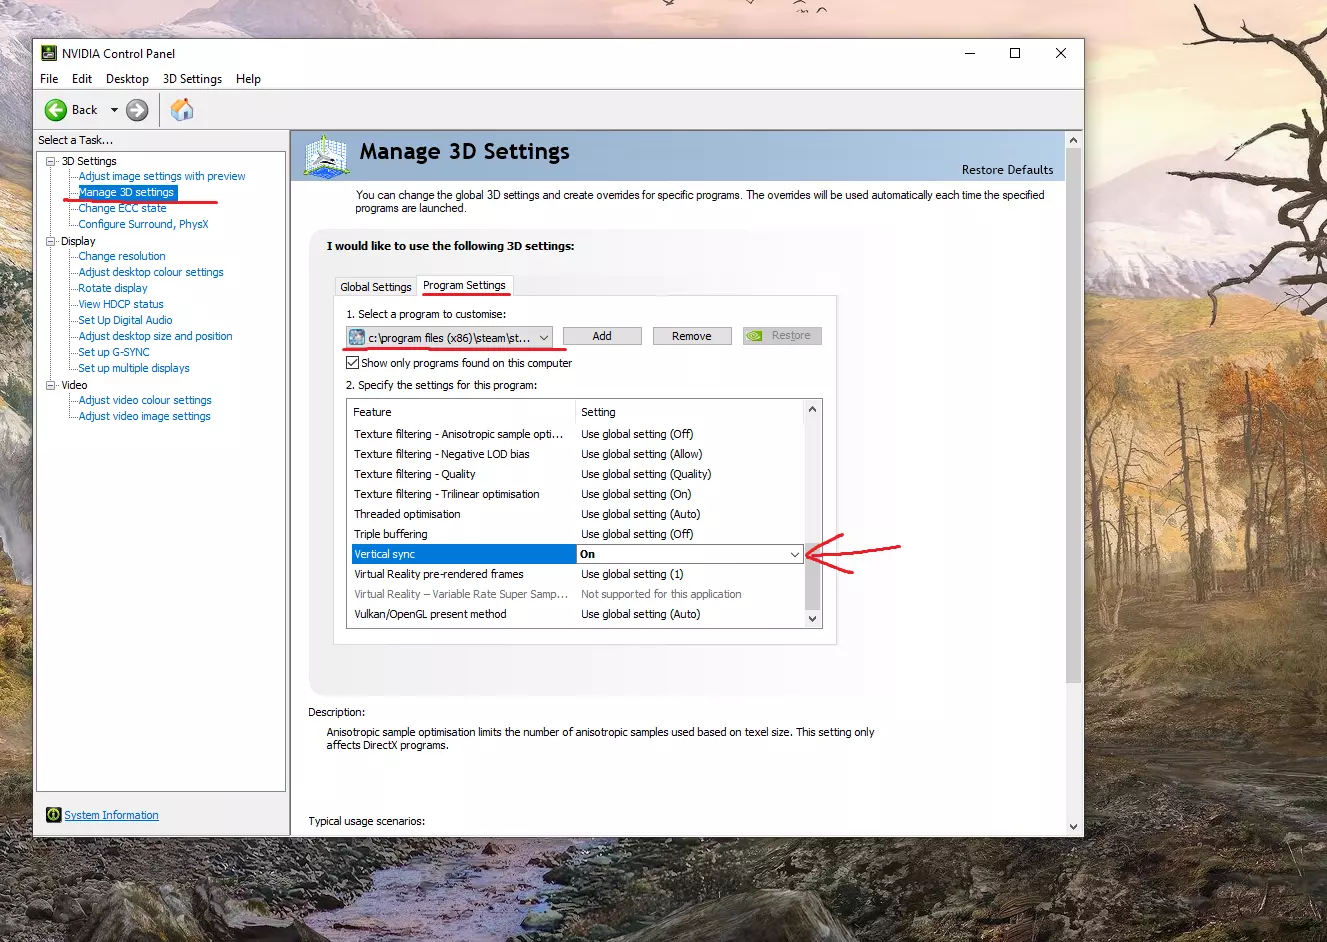The width and height of the screenshot is (1327, 942).
Task: Select the Threaded optimisation row
Action: [576, 514]
